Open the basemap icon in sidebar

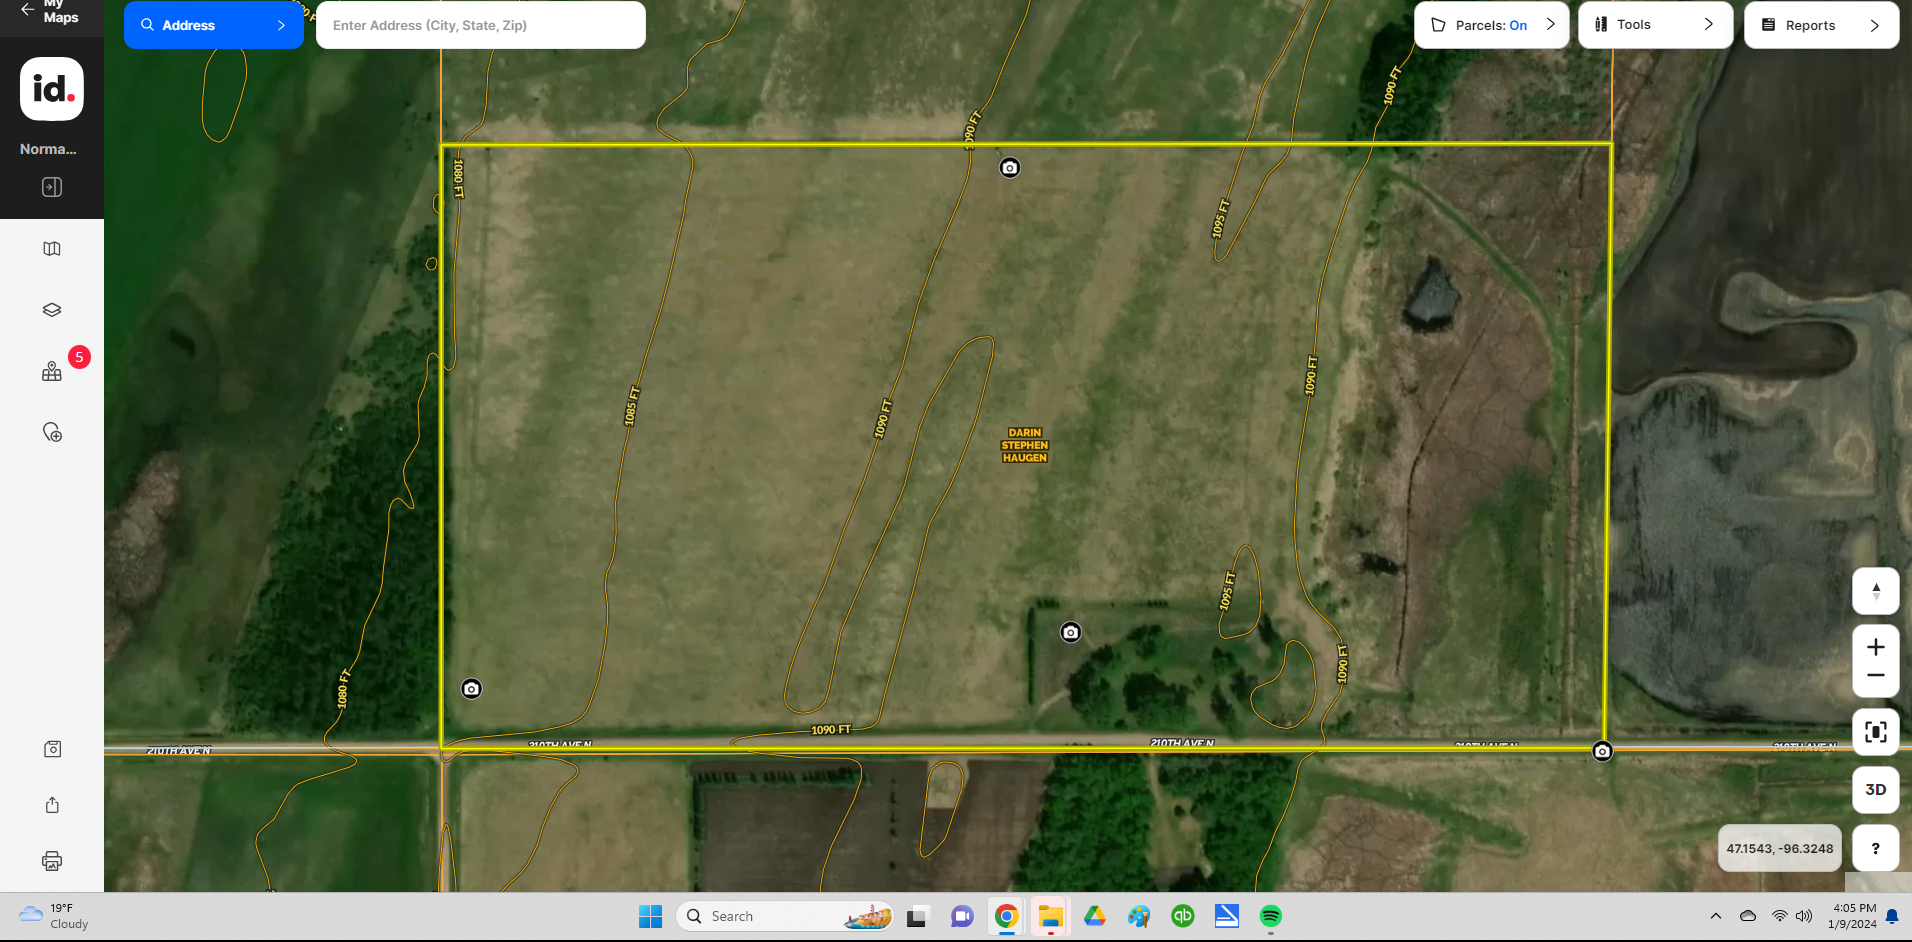point(52,249)
